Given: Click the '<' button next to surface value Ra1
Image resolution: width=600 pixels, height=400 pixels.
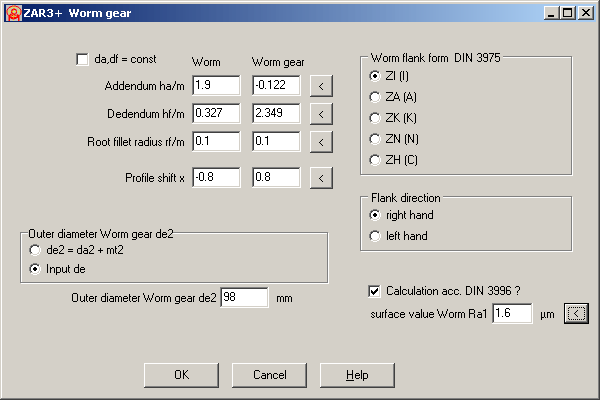Looking at the screenshot, I should (576, 314).
